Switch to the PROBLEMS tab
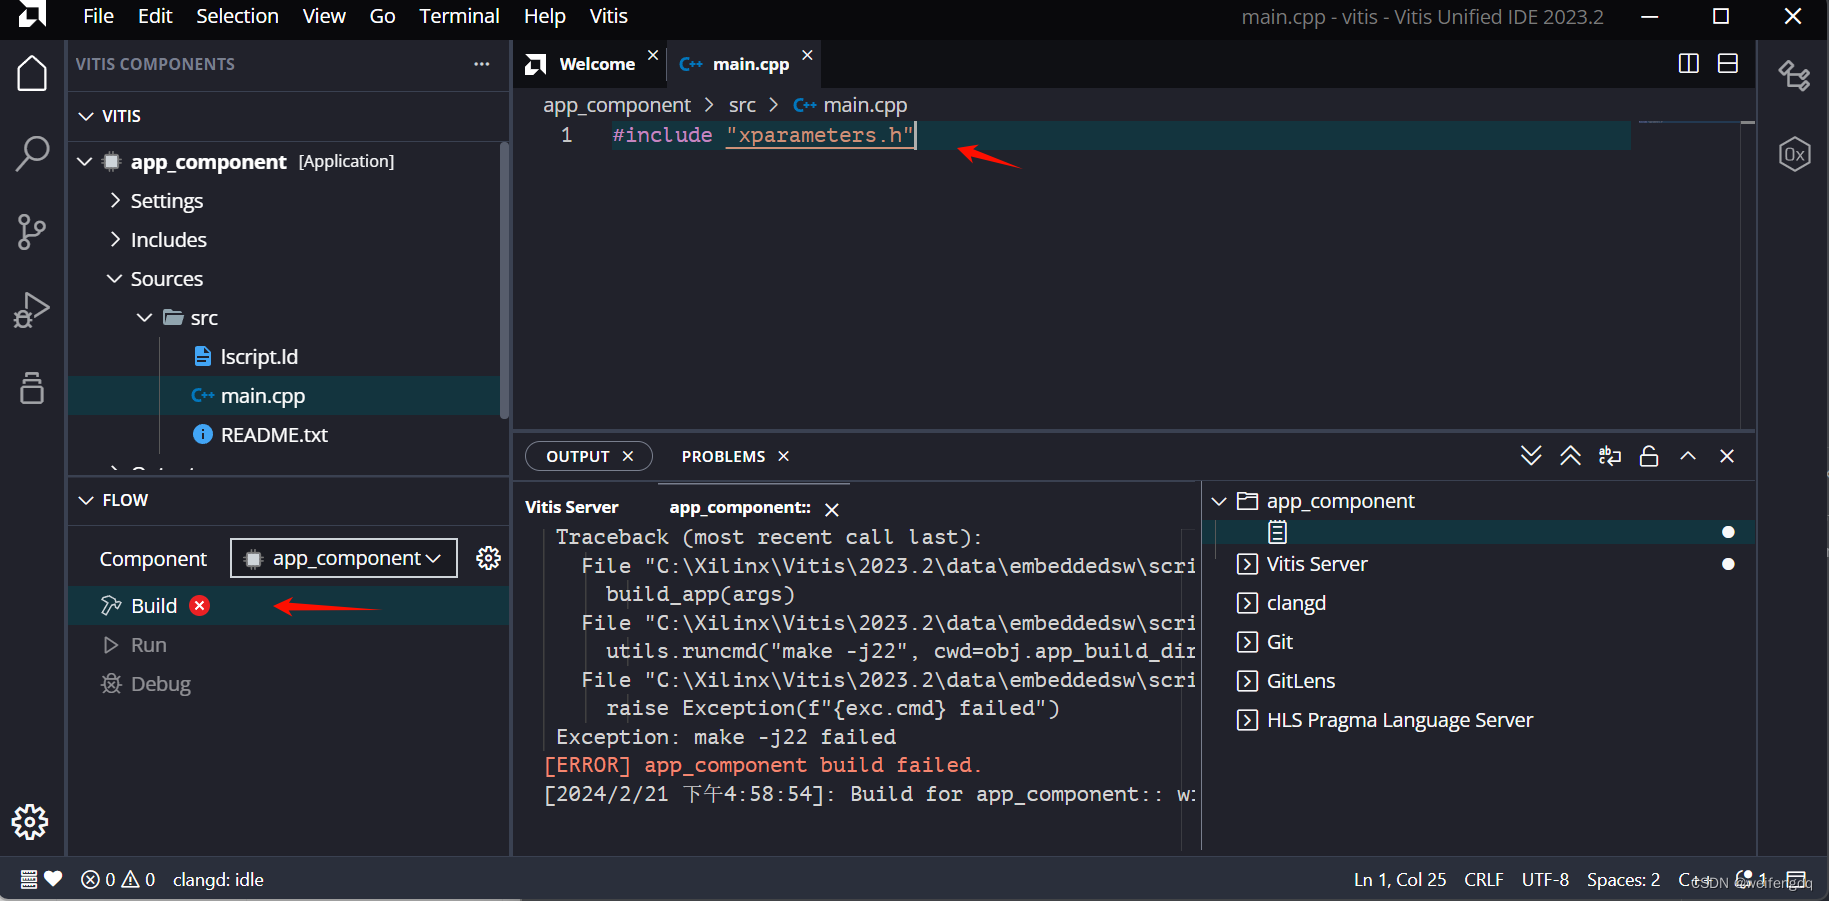This screenshot has height=901, width=1829. point(723,456)
